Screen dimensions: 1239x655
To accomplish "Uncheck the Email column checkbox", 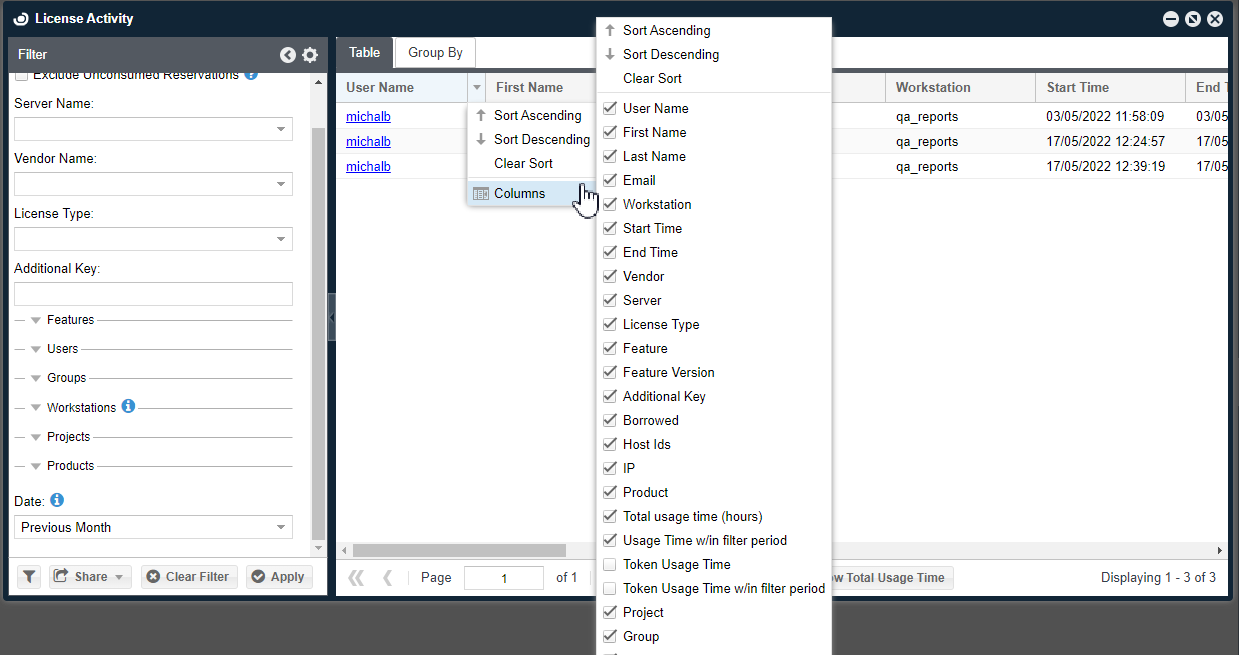I will point(610,181).
